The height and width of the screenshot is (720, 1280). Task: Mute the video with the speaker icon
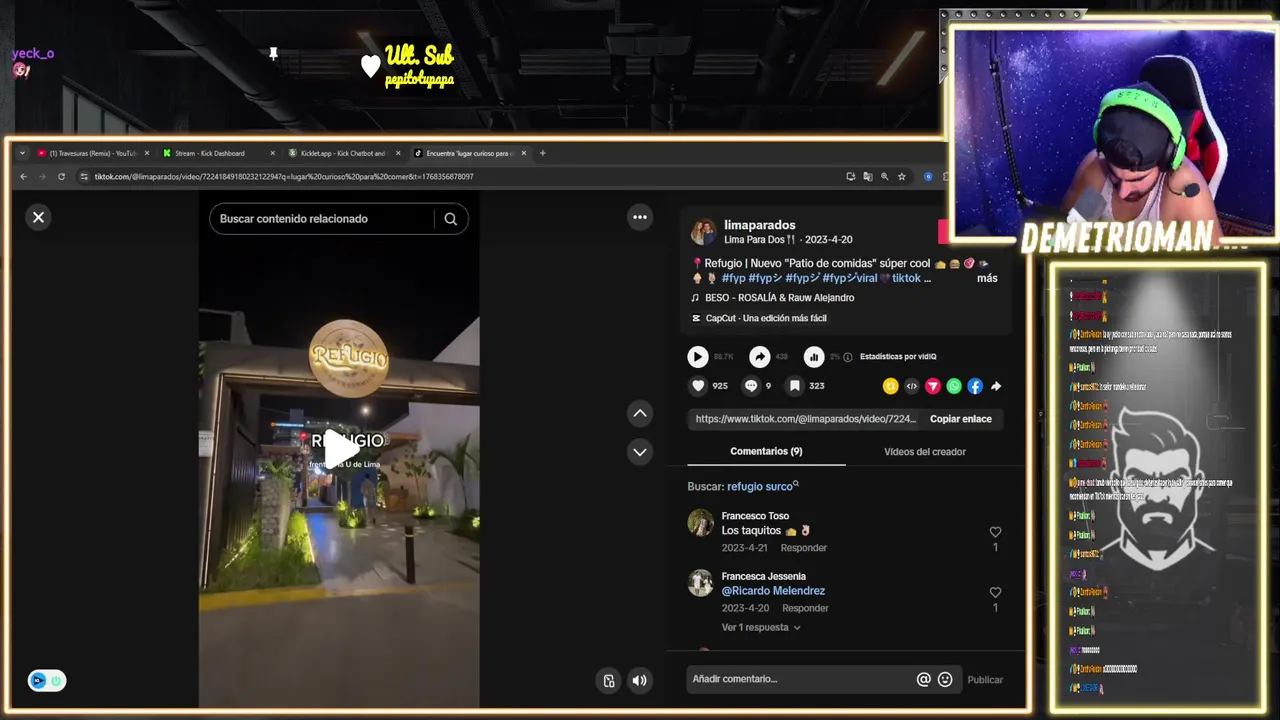click(x=640, y=681)
